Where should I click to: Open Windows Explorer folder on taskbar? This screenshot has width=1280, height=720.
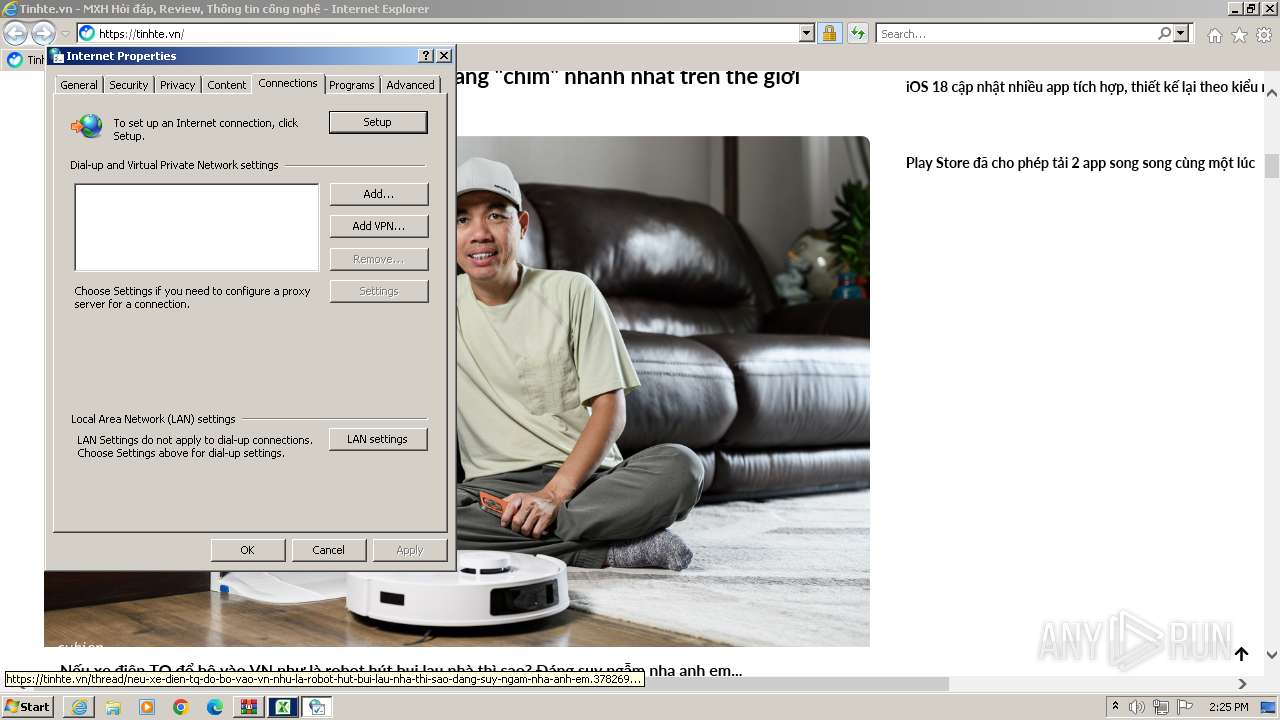coord(113,707)
